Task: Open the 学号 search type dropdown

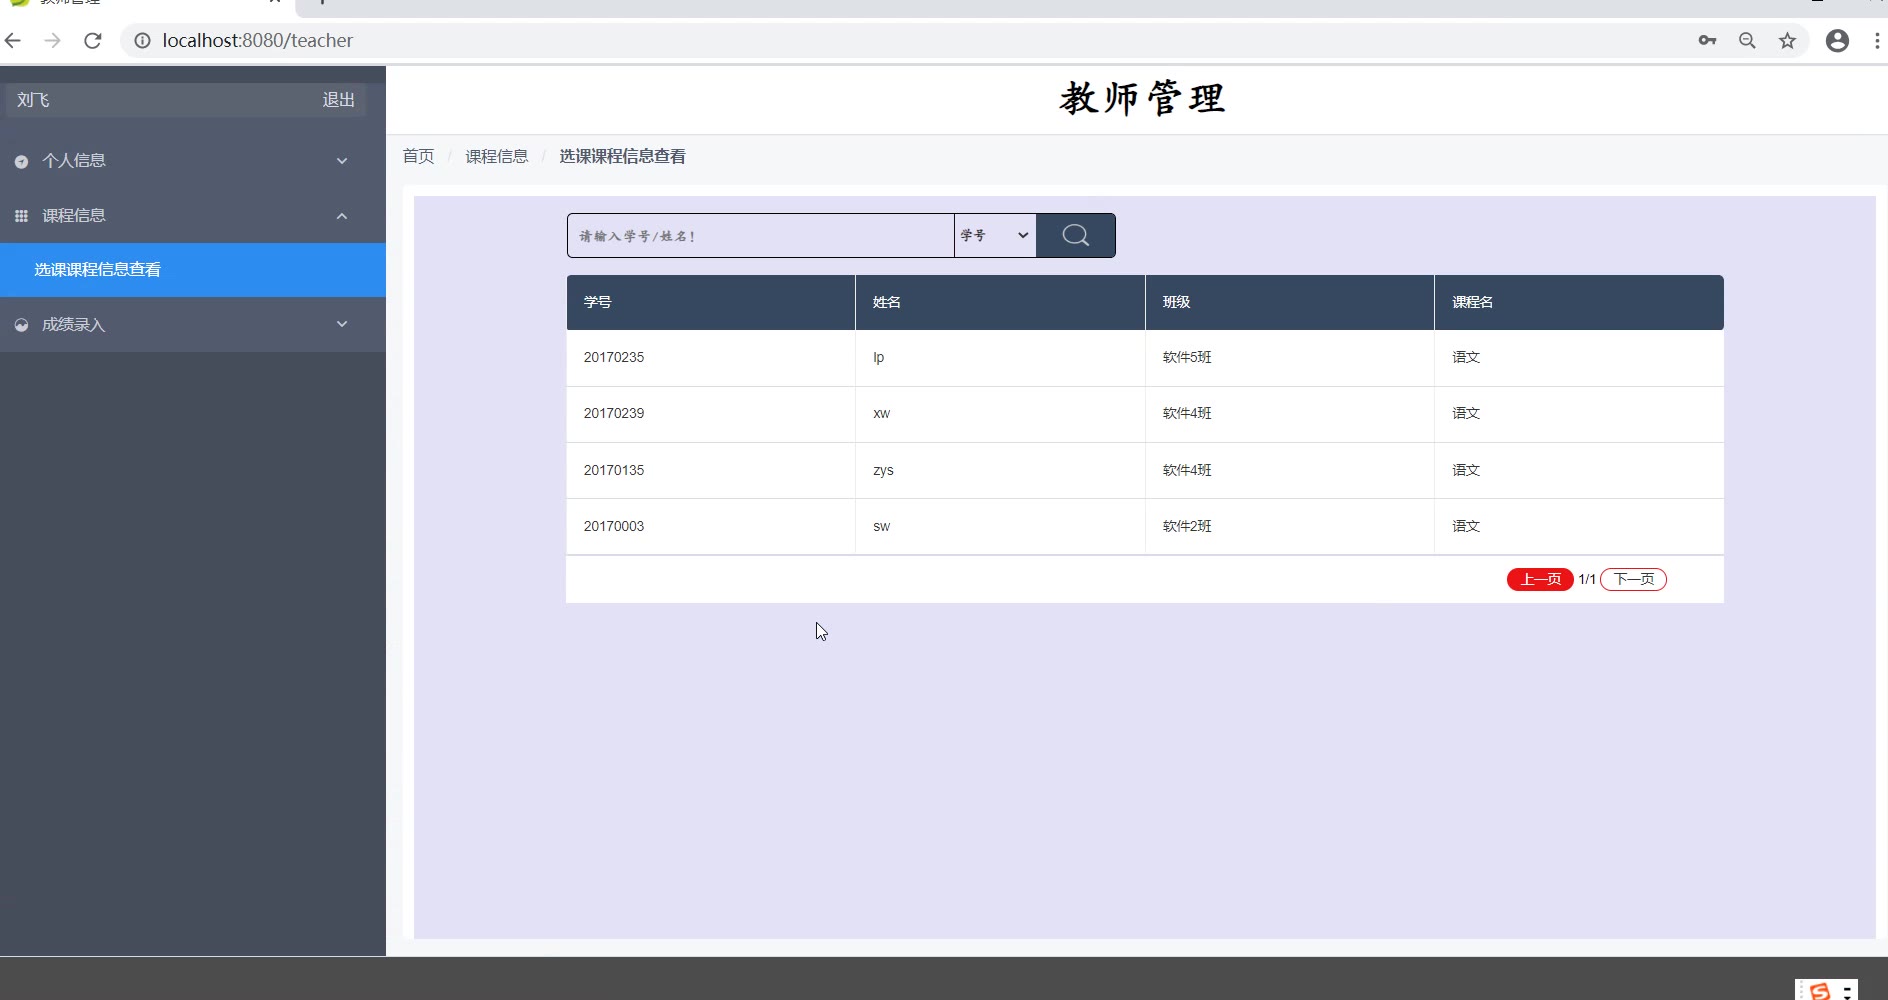Action: (x=994, y=235)
